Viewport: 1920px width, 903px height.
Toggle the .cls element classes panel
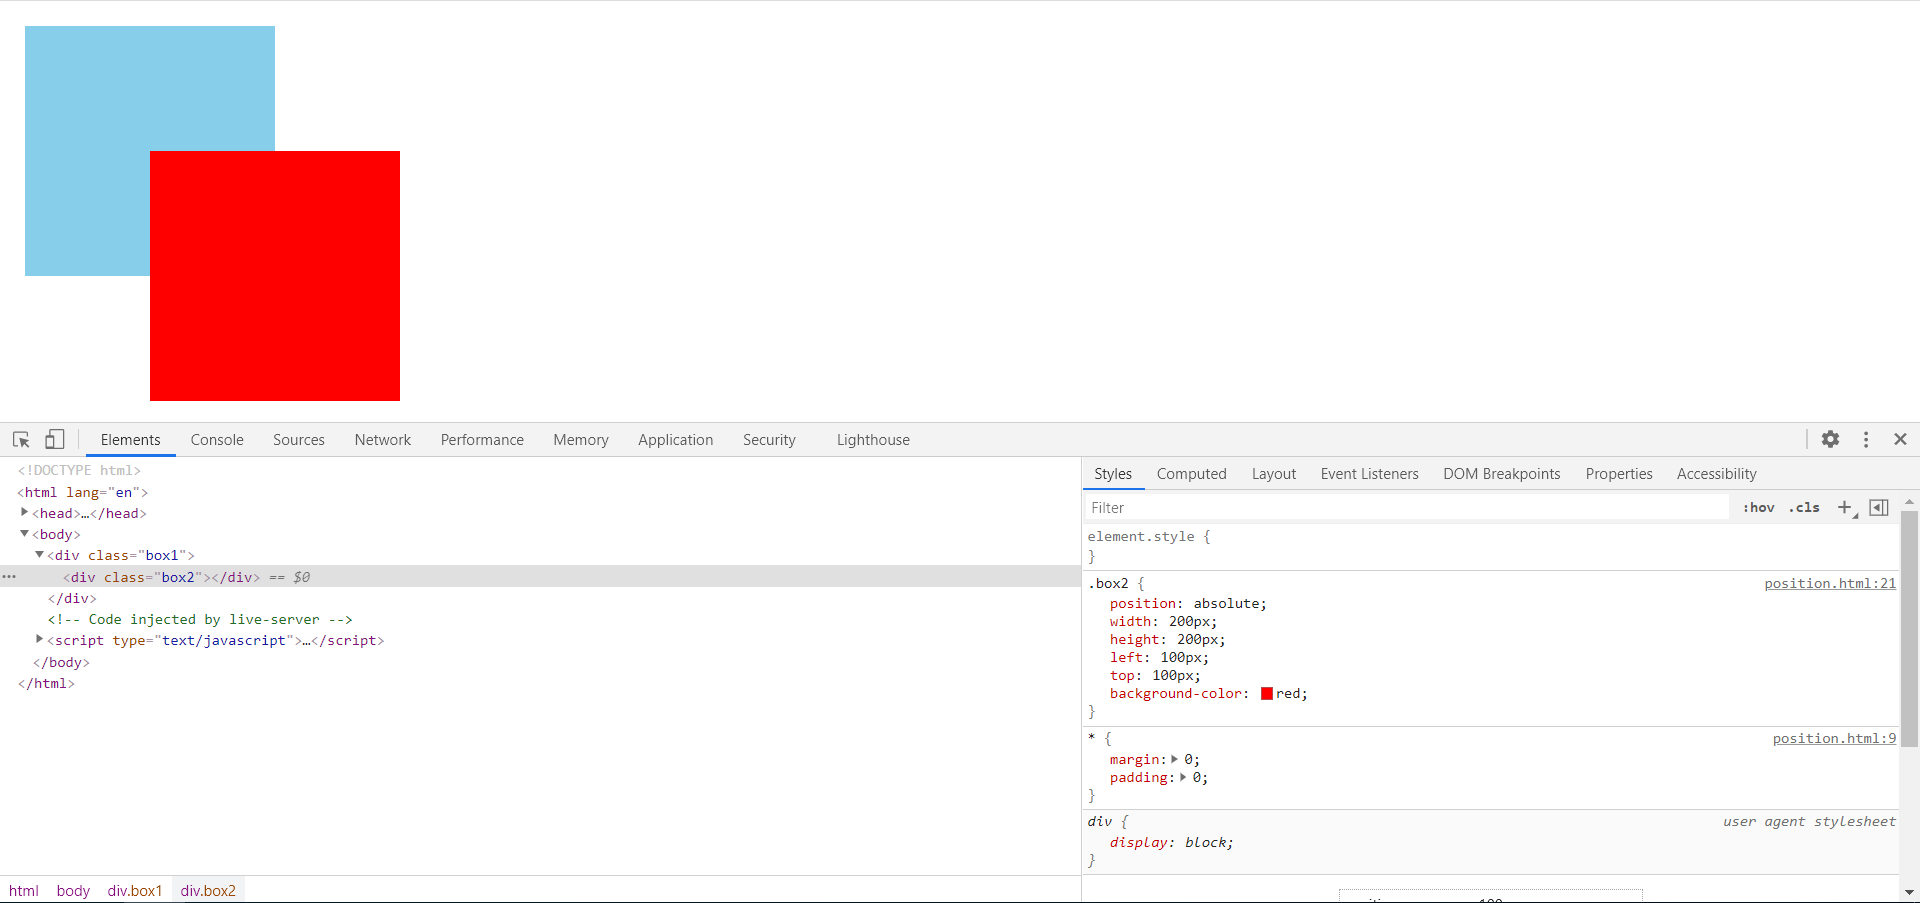coord(1804,508)
